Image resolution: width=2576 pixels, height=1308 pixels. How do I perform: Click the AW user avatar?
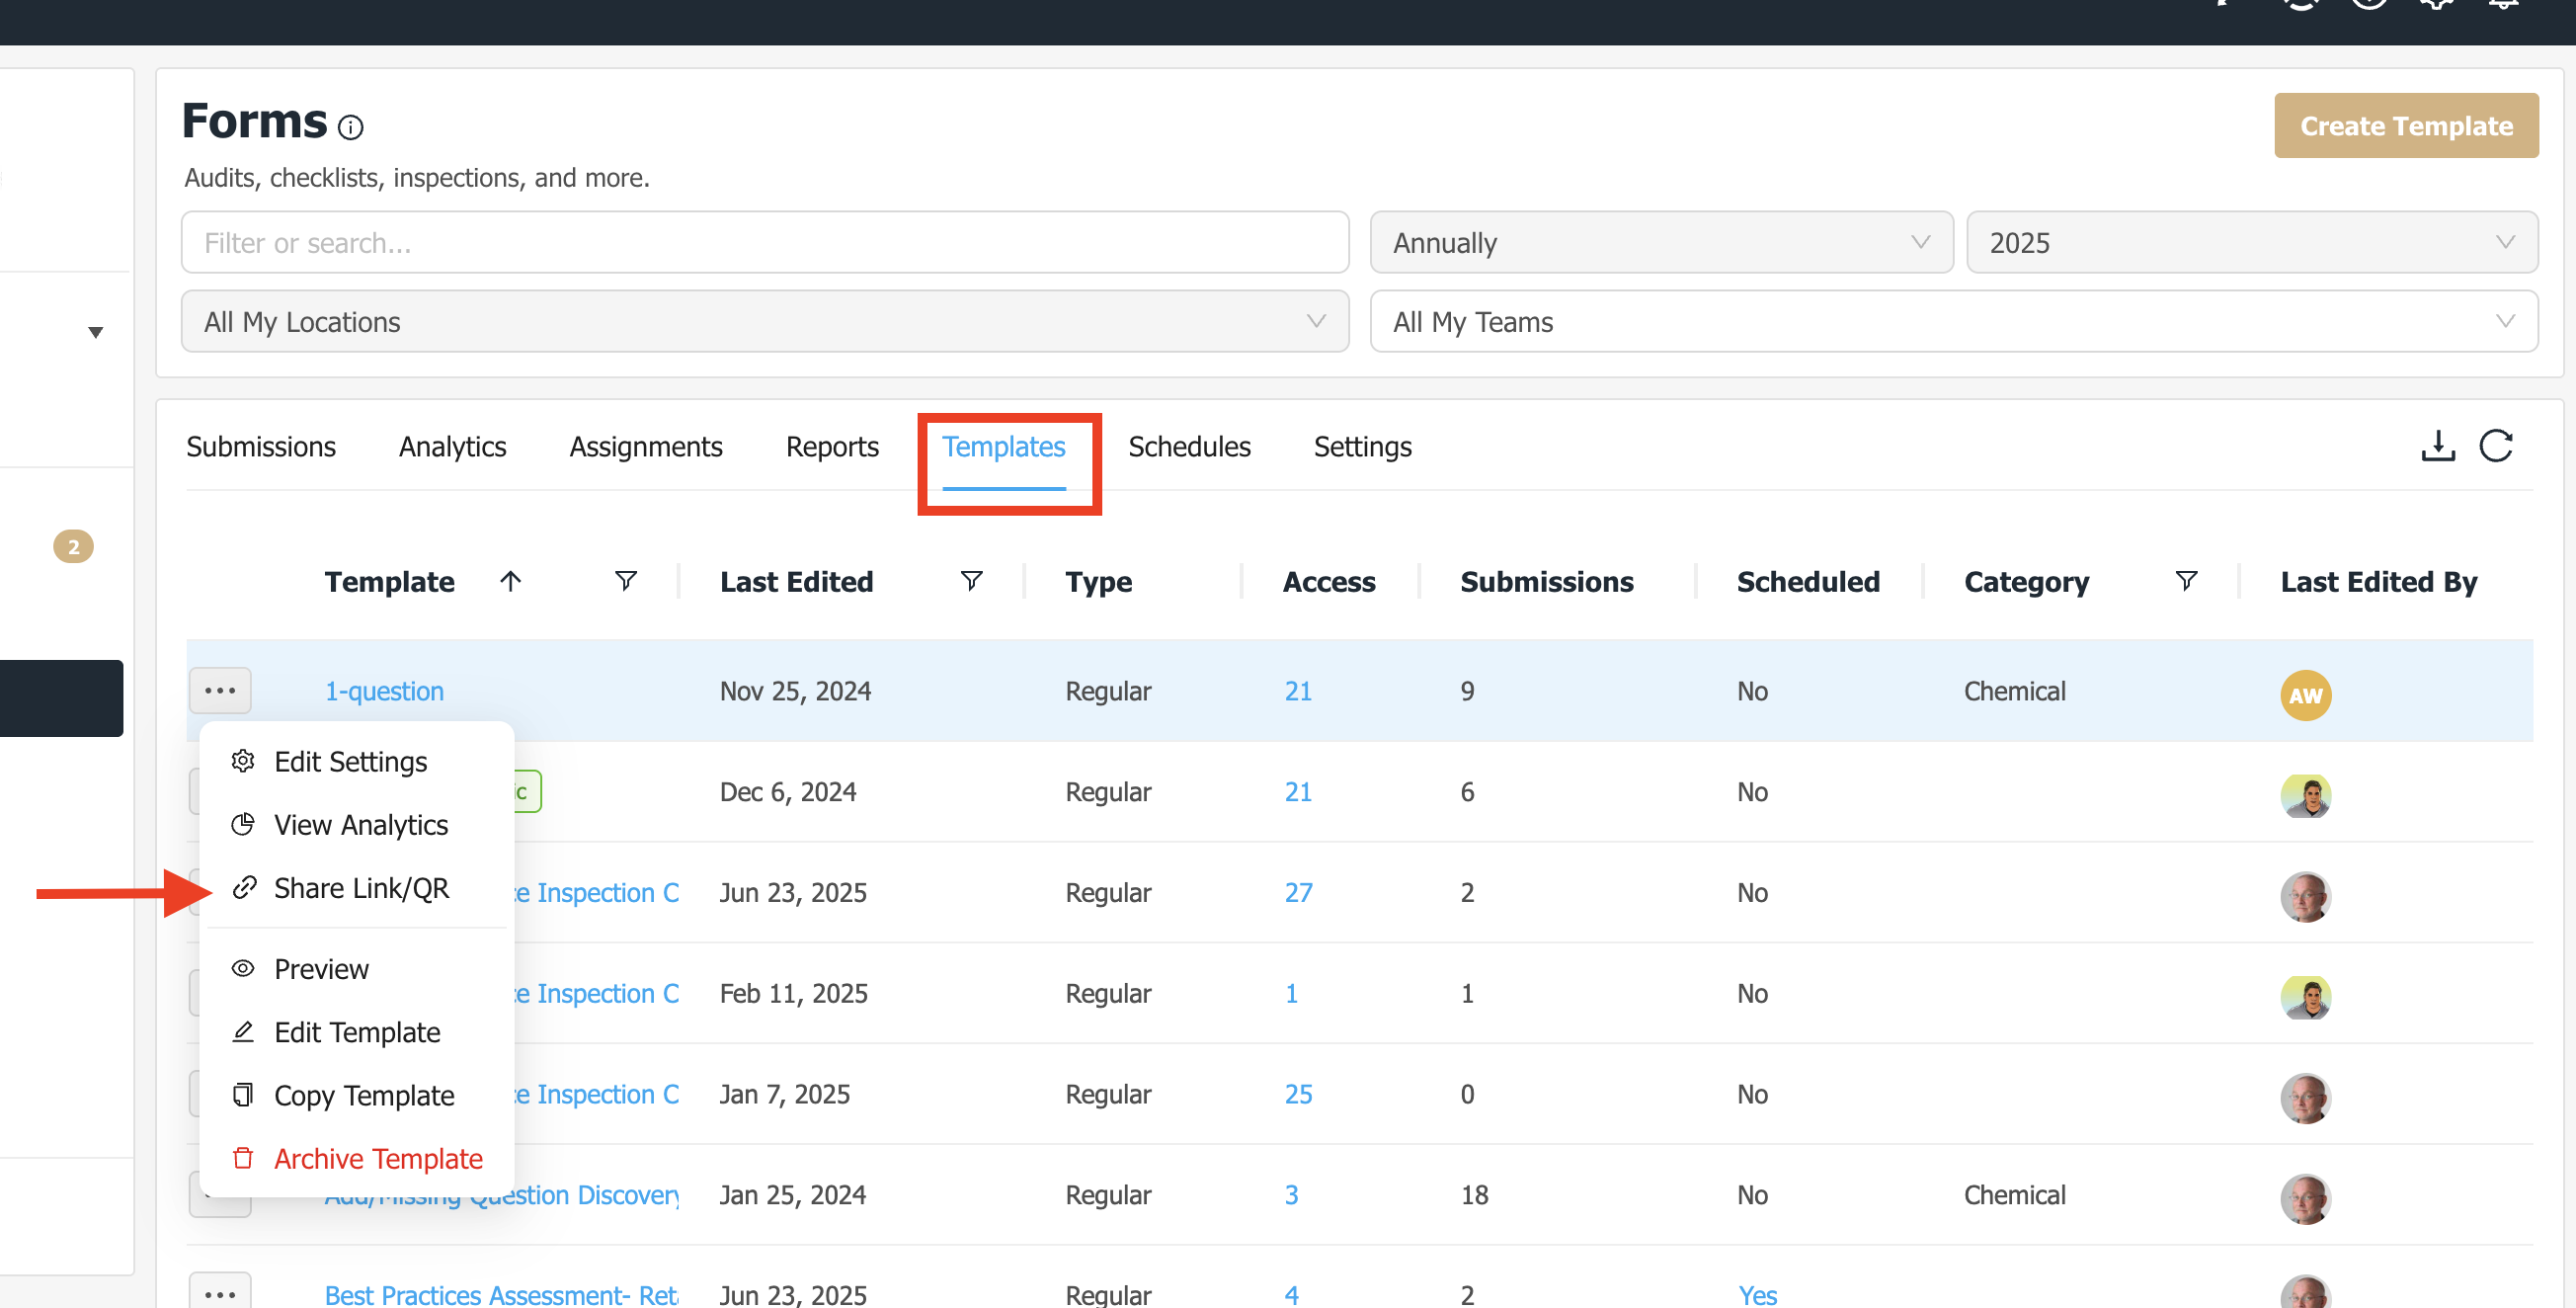coord(2304,695)
